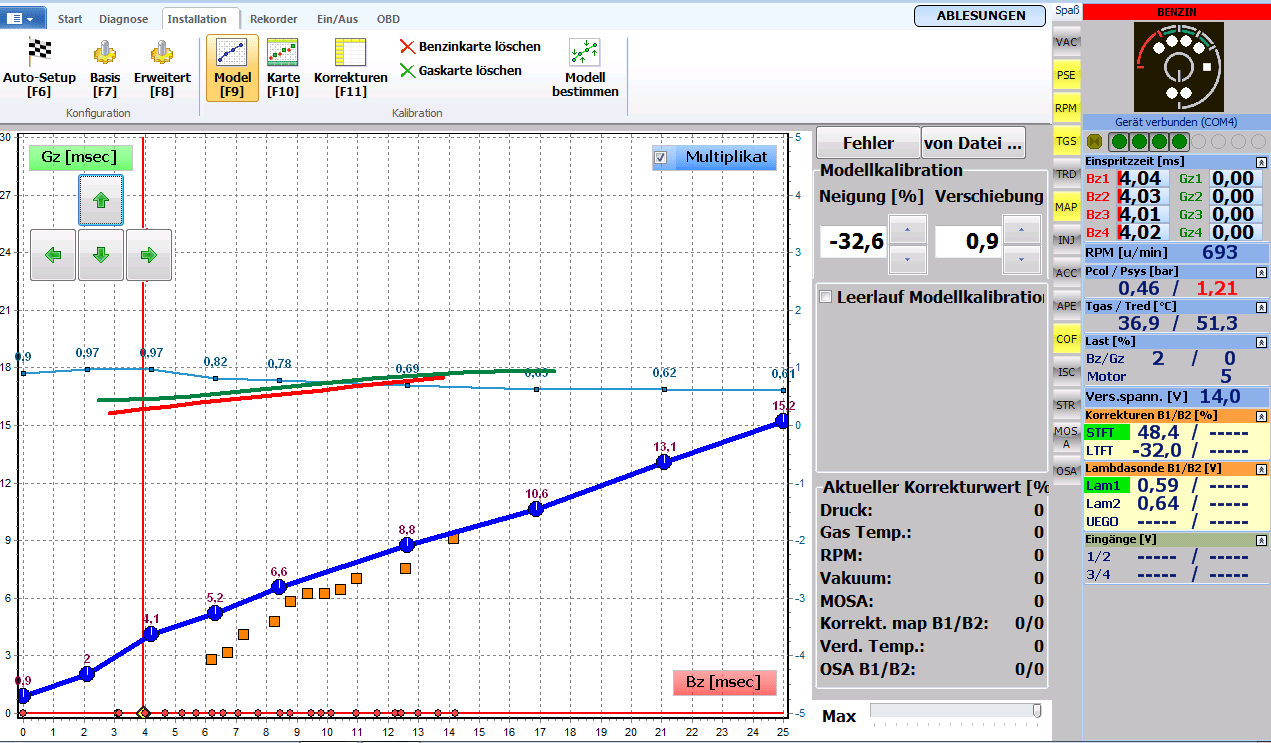Collapse Eingänge [V] section
The width and height of the screenshot is (1271, 743).
(x=1261, y=539)
